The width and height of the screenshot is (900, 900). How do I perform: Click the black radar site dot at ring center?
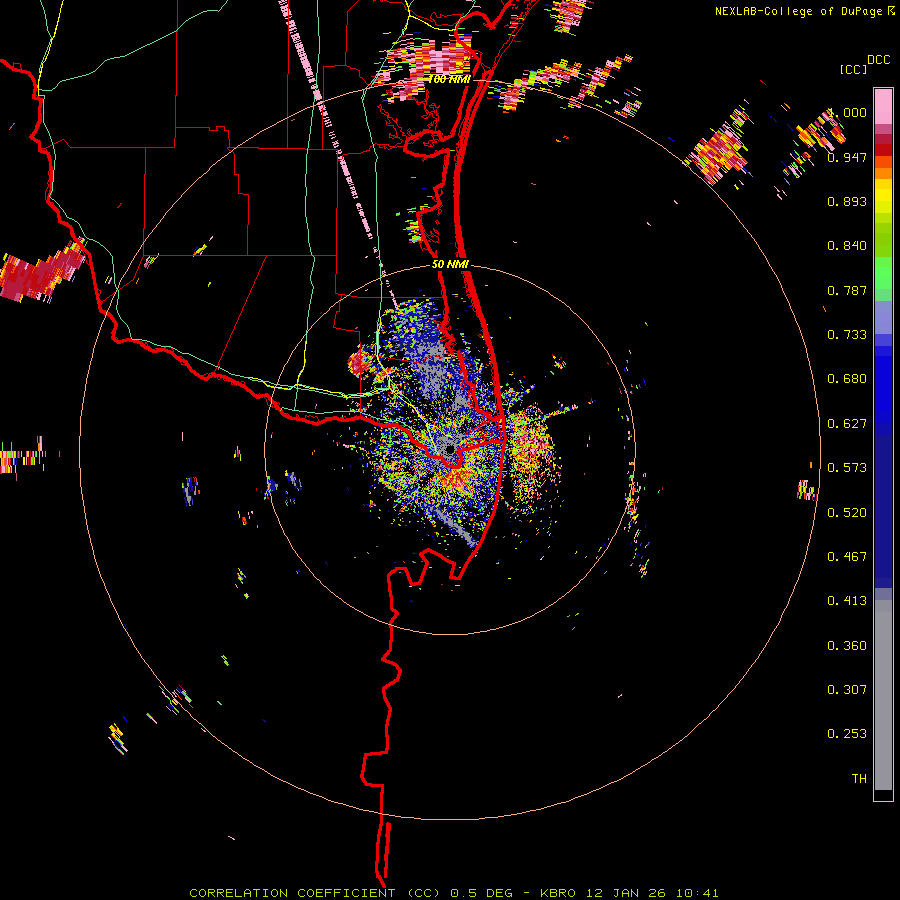point(450,449)
